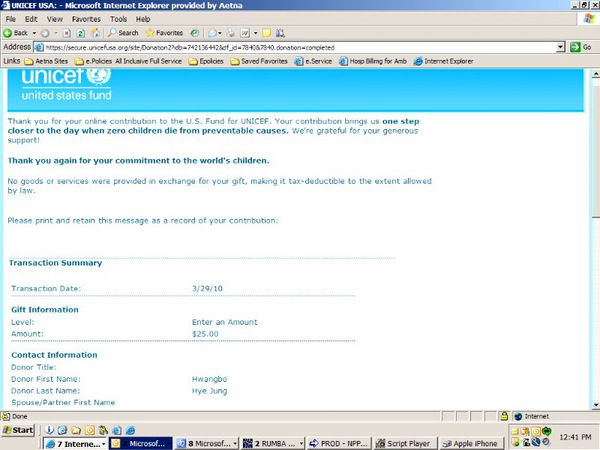Image resolution: width=600 pixels, height=450 pixels.
Task: Switch to the Script Player taskbar button
Action: [x=405, y=443]
